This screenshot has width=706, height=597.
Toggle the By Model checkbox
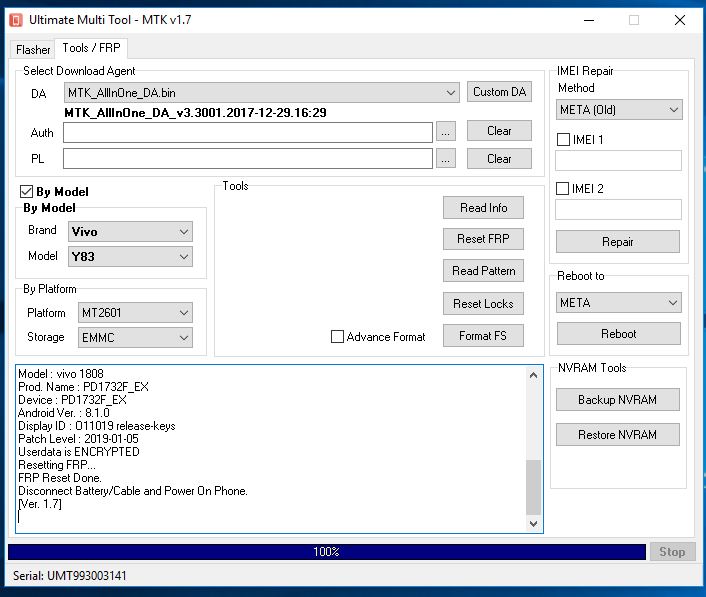click(x=26, y=192)
